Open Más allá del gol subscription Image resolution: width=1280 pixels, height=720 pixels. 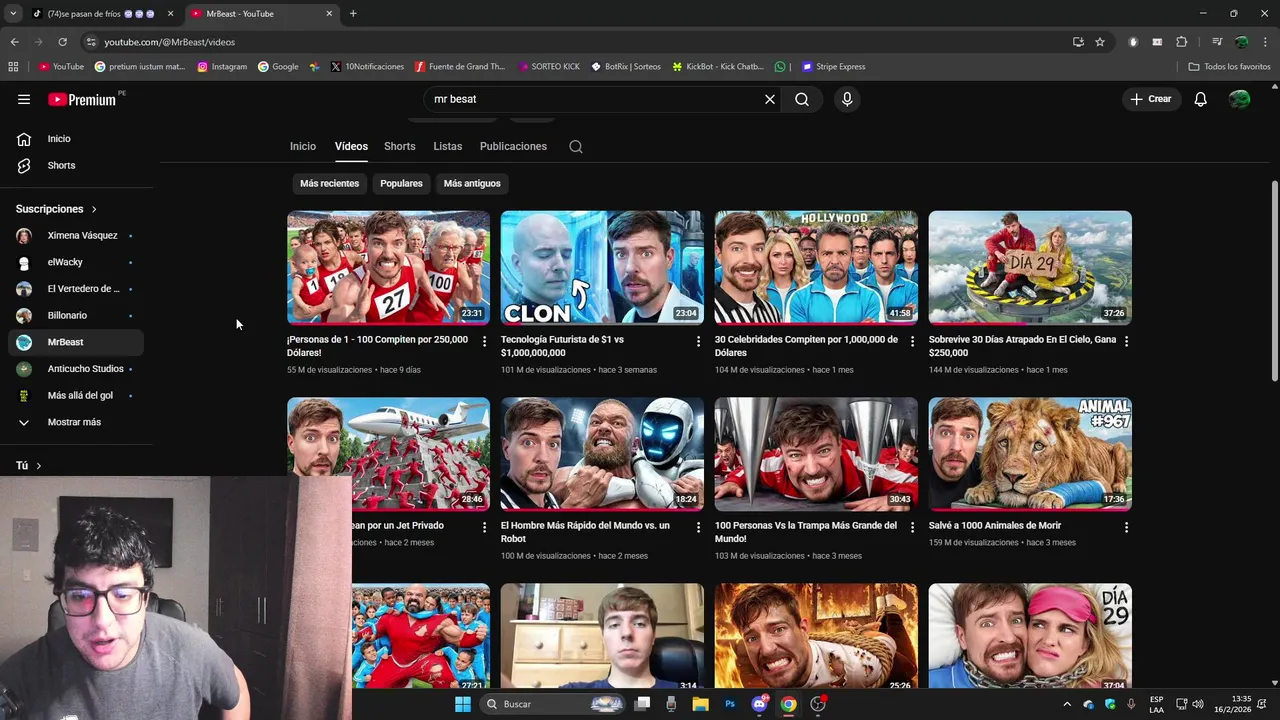click(76, 396)
